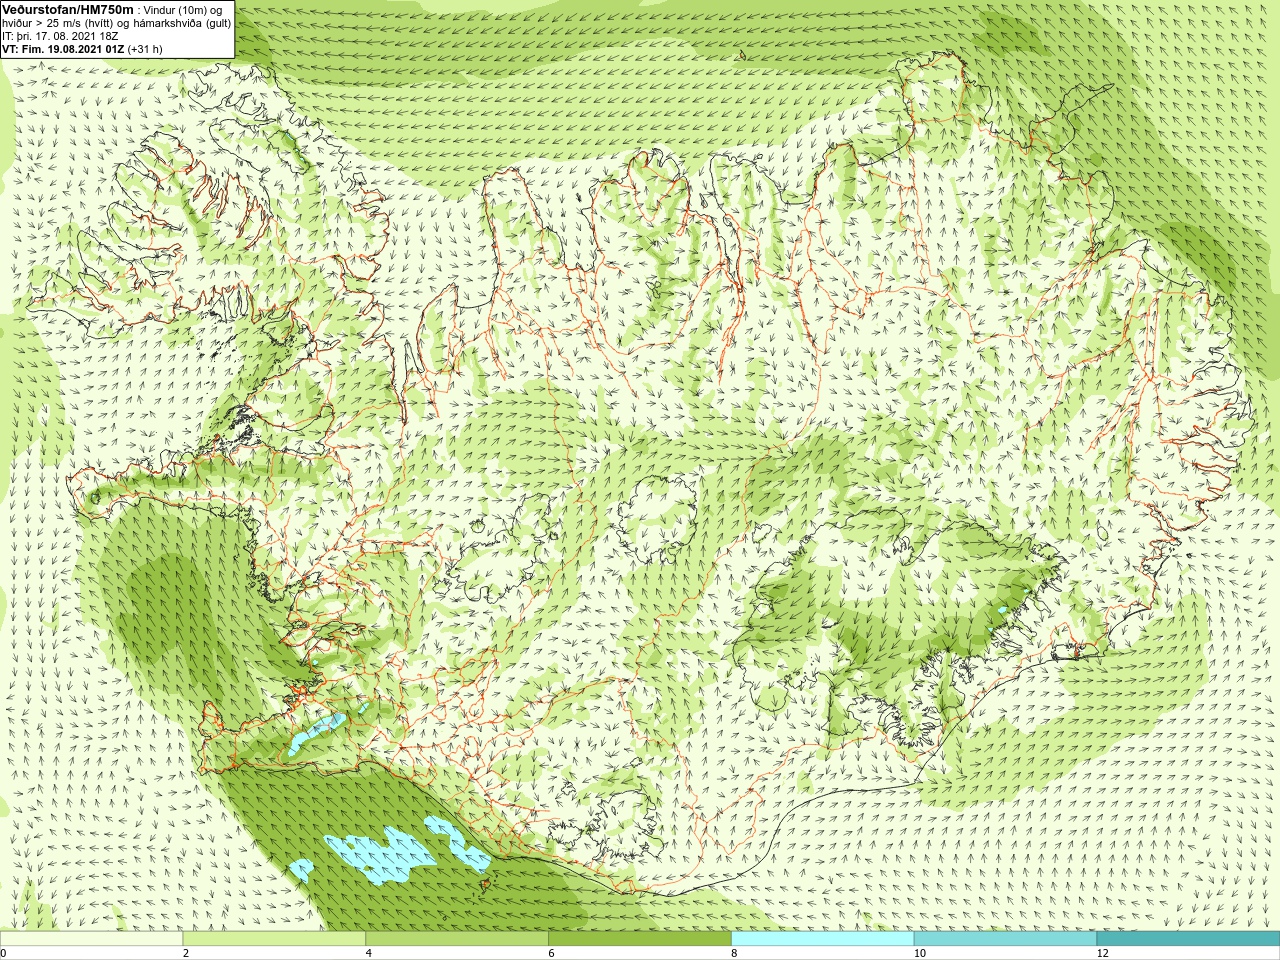Screen dimensions: 1280x960
Task: Click the 4–6 m/s green legend swatch
Action: point(457,939)
